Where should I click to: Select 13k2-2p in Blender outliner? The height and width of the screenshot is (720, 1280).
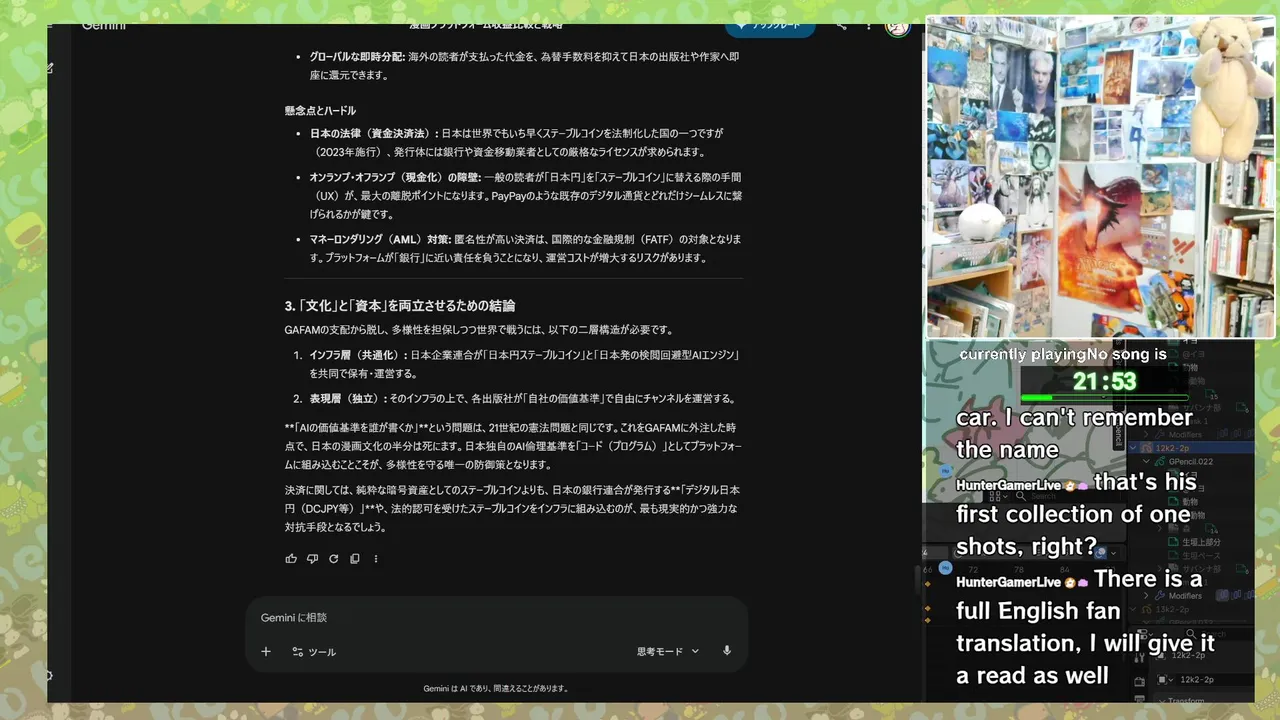pyautogui.click(x=1170, y=609)
